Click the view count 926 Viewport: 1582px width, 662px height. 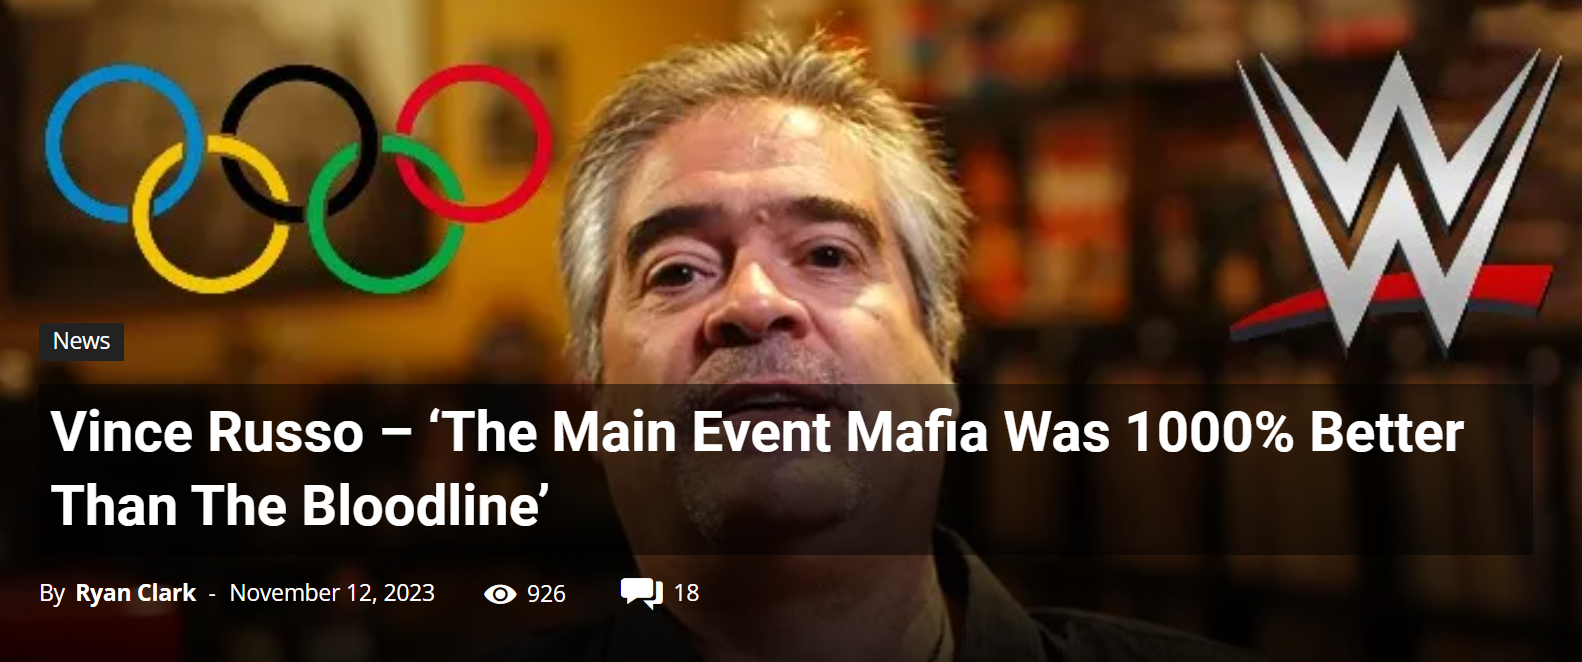point(546,594)
